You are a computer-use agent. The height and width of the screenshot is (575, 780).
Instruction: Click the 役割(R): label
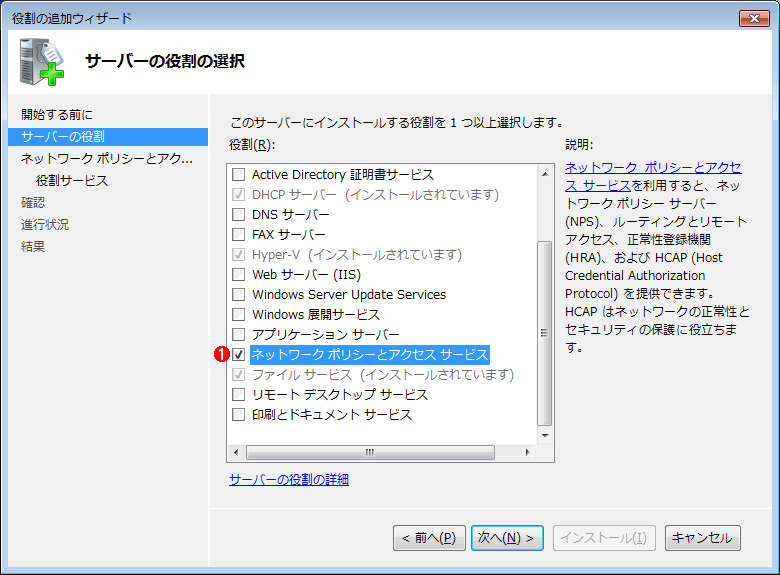click(x=252, y=145)
